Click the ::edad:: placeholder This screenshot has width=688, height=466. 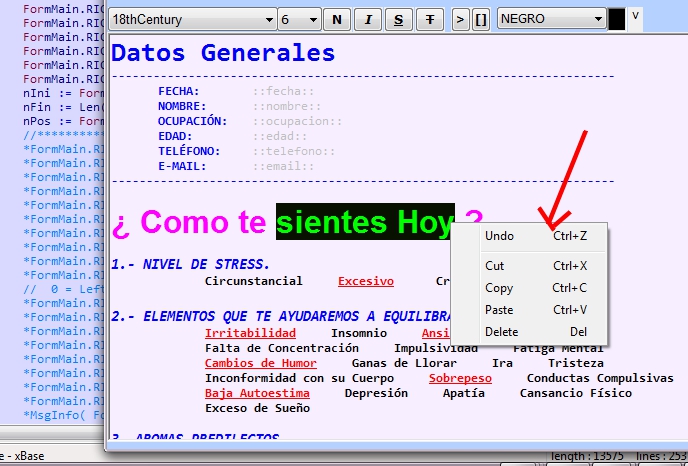coord(280,136)
